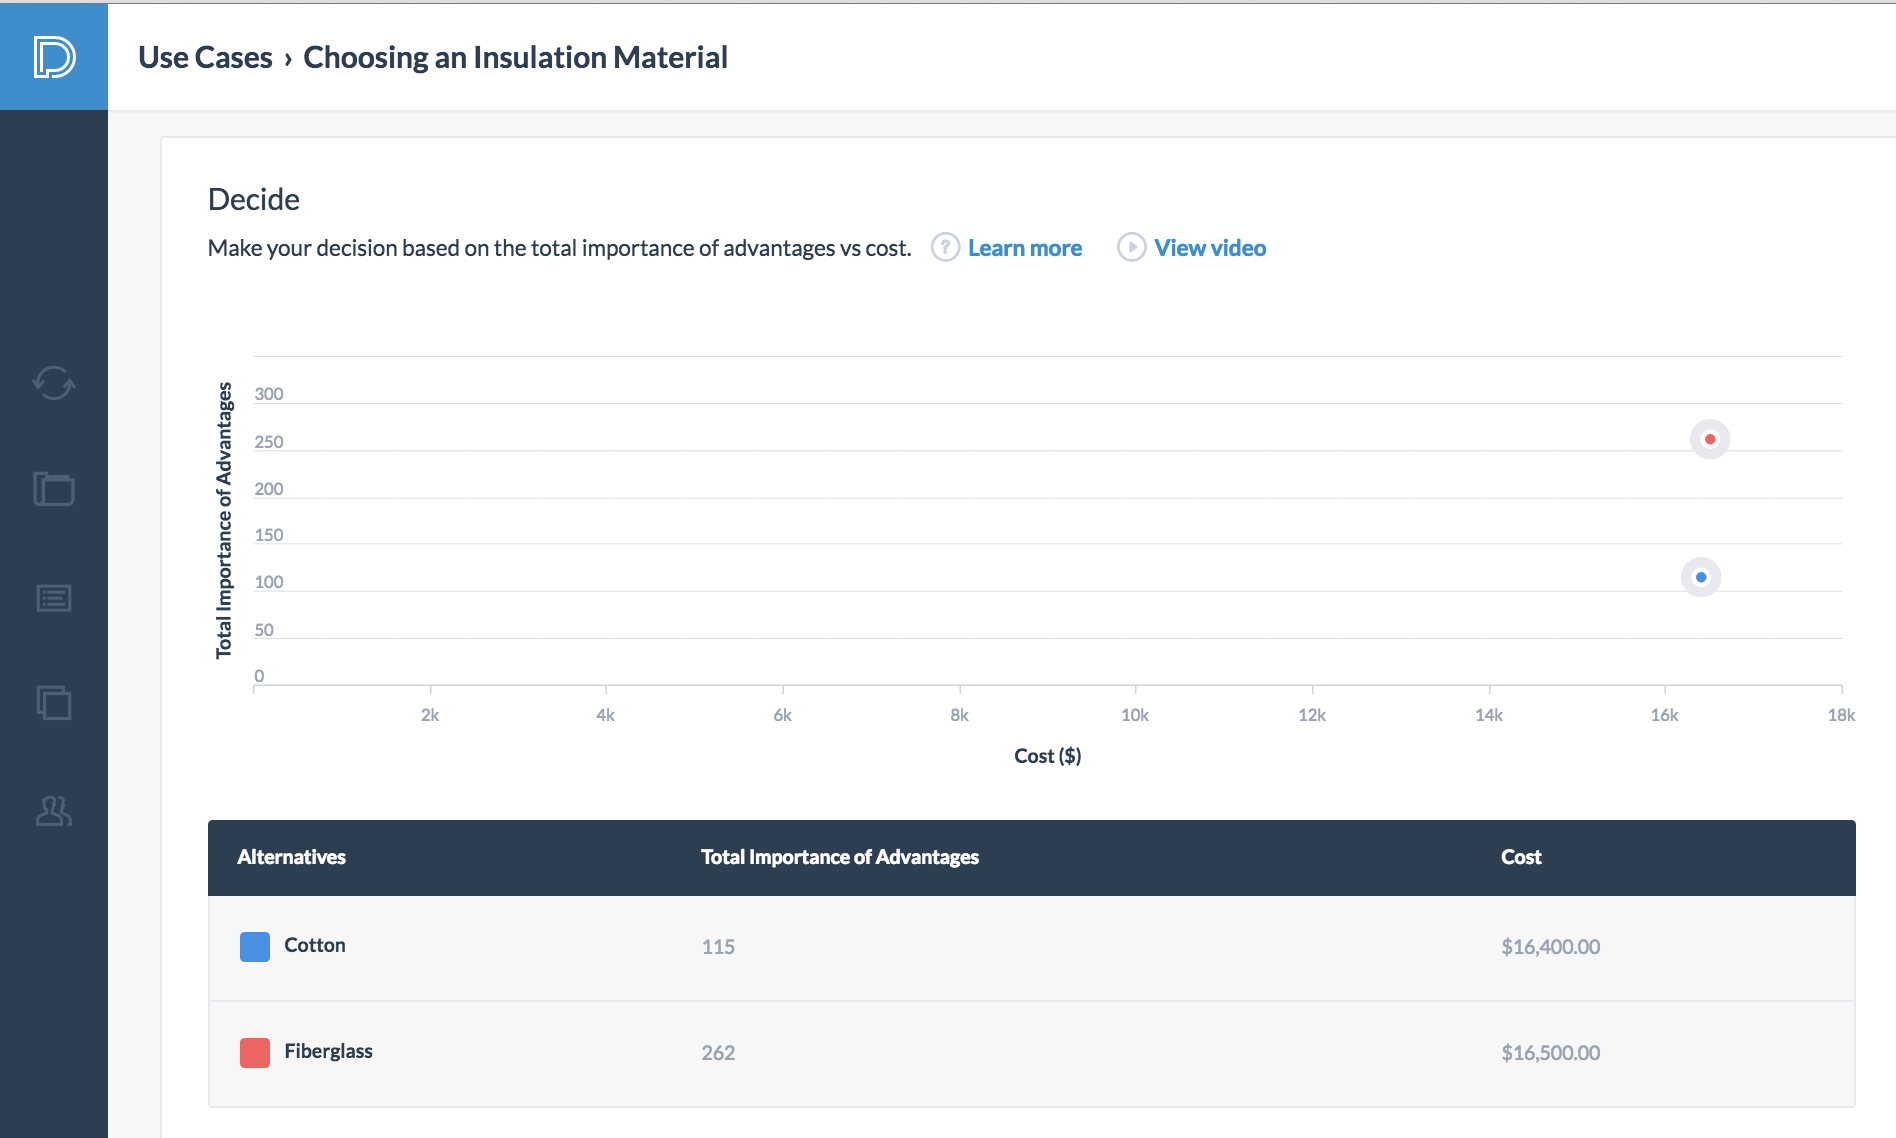Click the 300 y-axis label
This screenshot has width=1896, height=1138.
click(x=269, y=394)
